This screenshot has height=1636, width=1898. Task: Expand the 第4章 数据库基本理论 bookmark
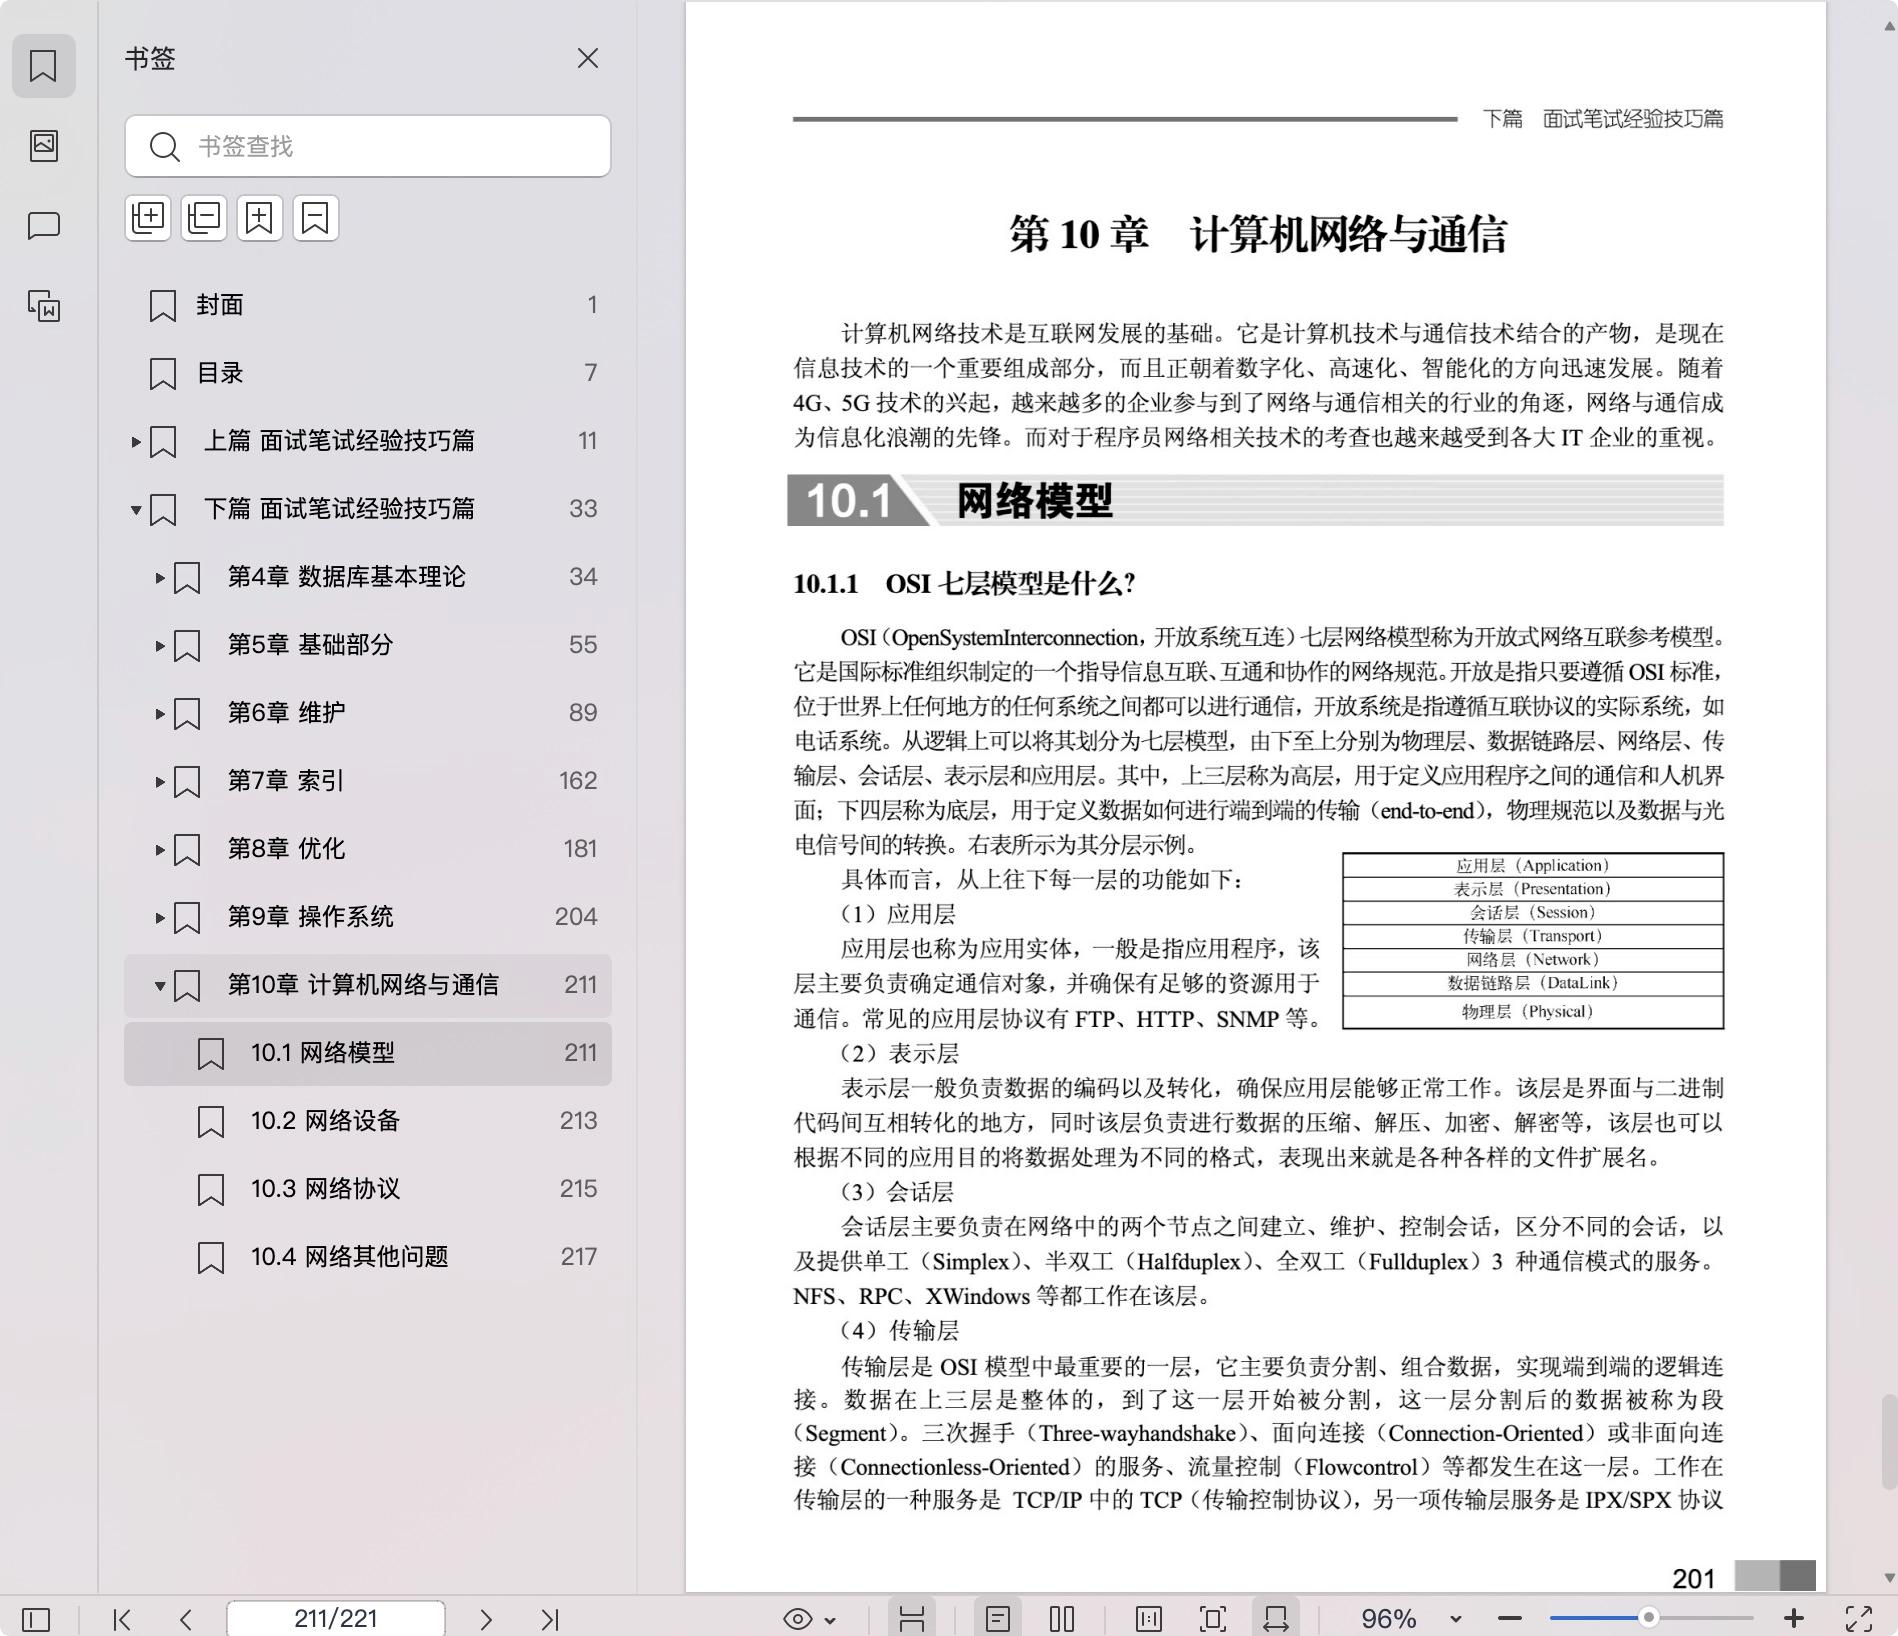coord(160,577)
